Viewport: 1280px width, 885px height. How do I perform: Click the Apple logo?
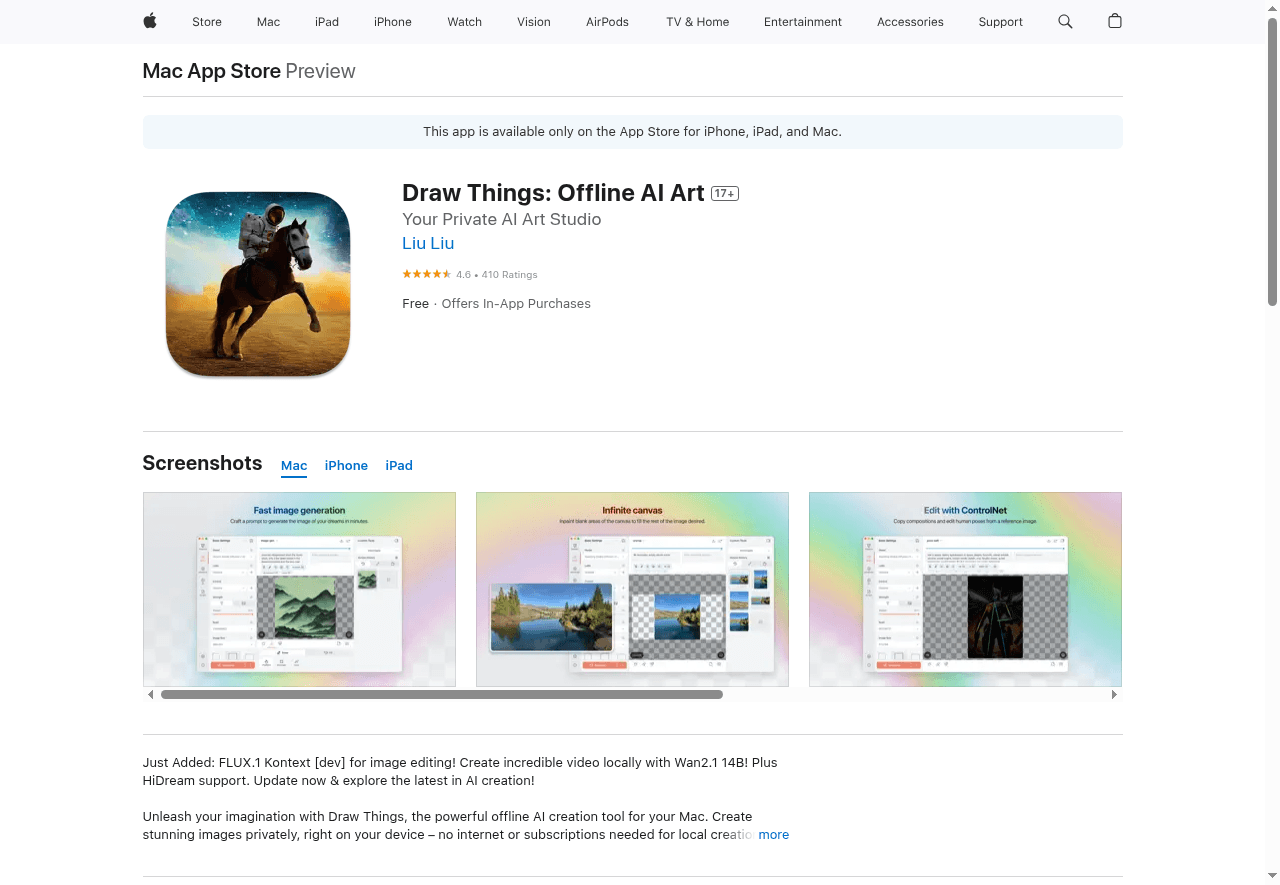pos(149,21)
